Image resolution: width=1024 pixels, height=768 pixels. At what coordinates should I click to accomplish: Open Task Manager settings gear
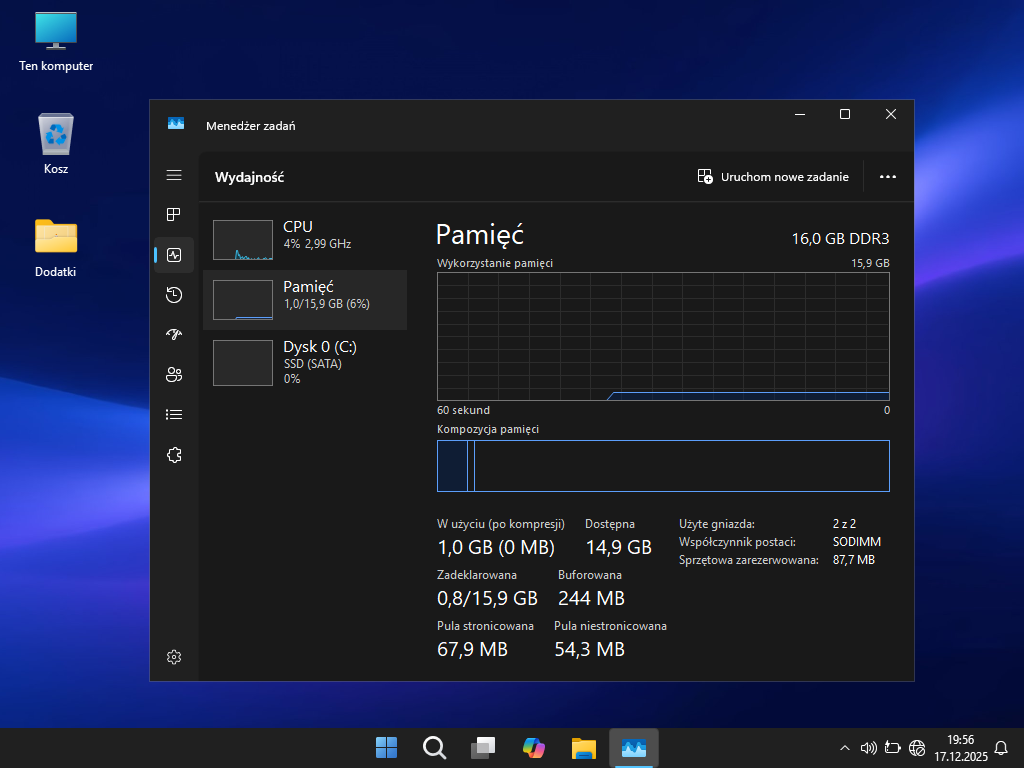tap(174, 657)
